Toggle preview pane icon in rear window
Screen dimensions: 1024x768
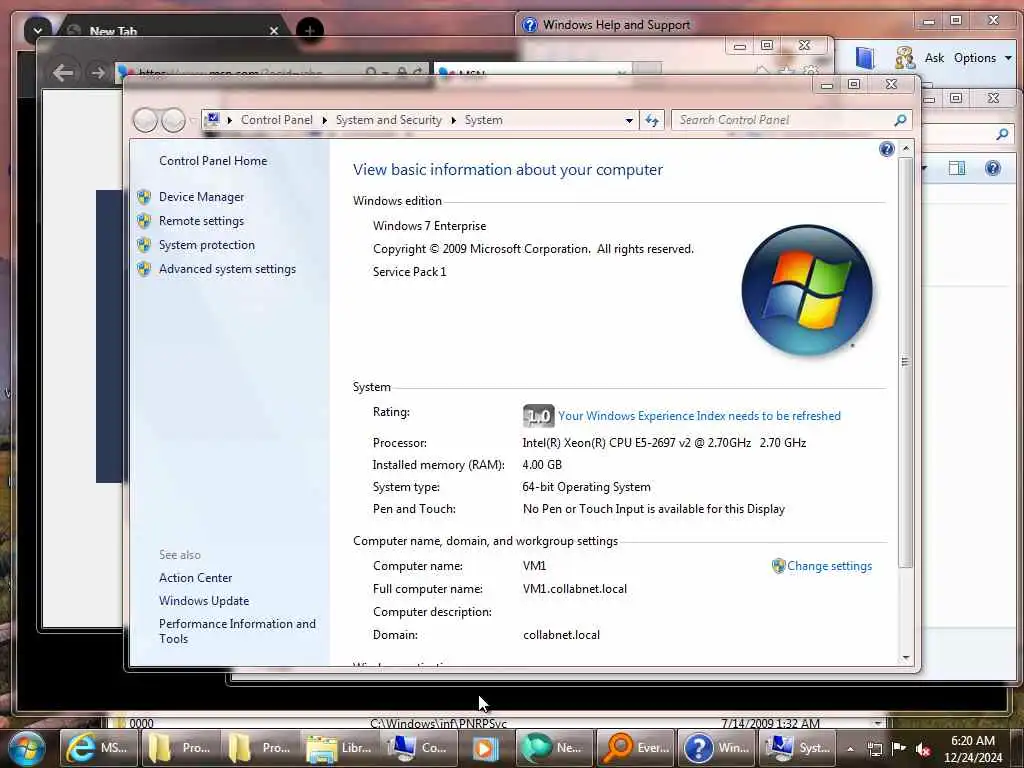[x=957, y=168]
